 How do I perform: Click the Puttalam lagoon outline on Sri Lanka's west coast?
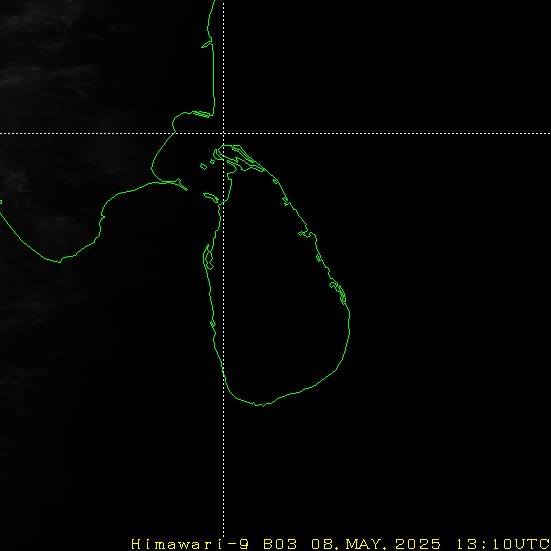209,257
